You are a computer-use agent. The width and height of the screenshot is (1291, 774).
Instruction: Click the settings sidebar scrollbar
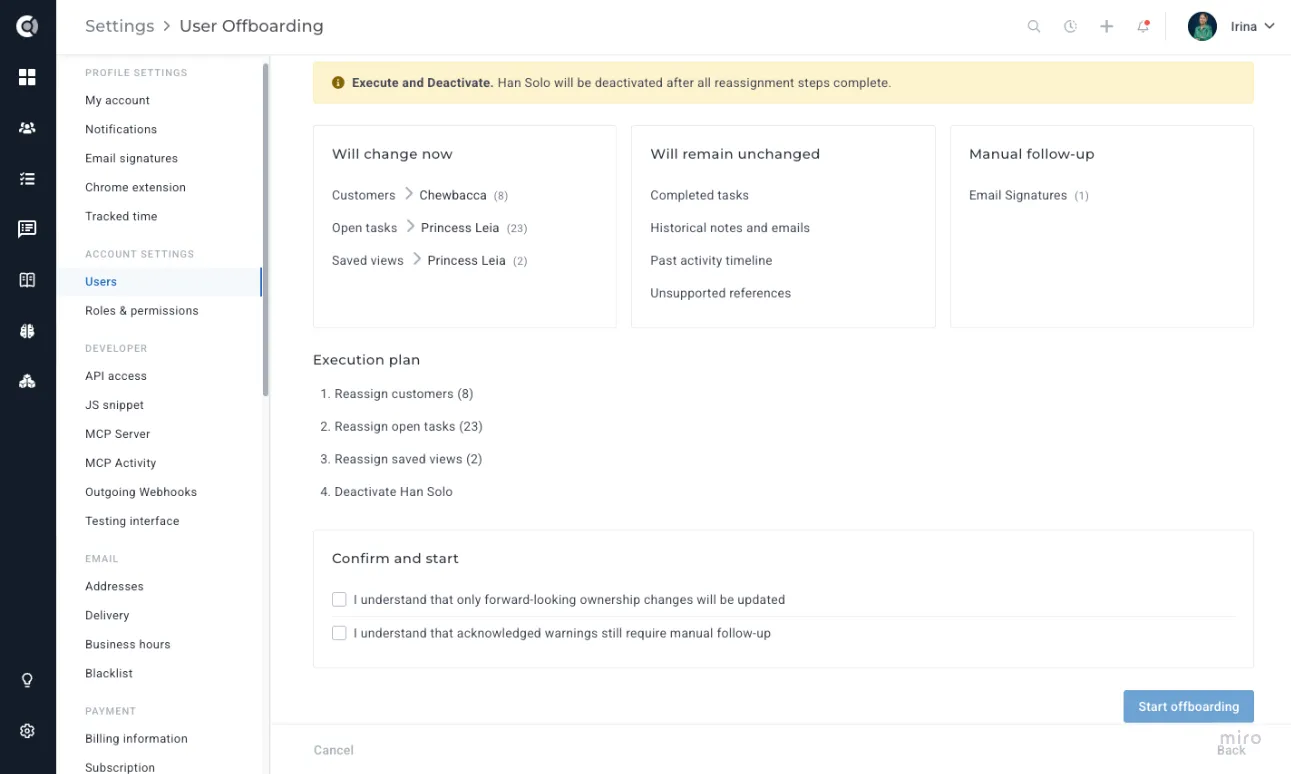[265, 230]
